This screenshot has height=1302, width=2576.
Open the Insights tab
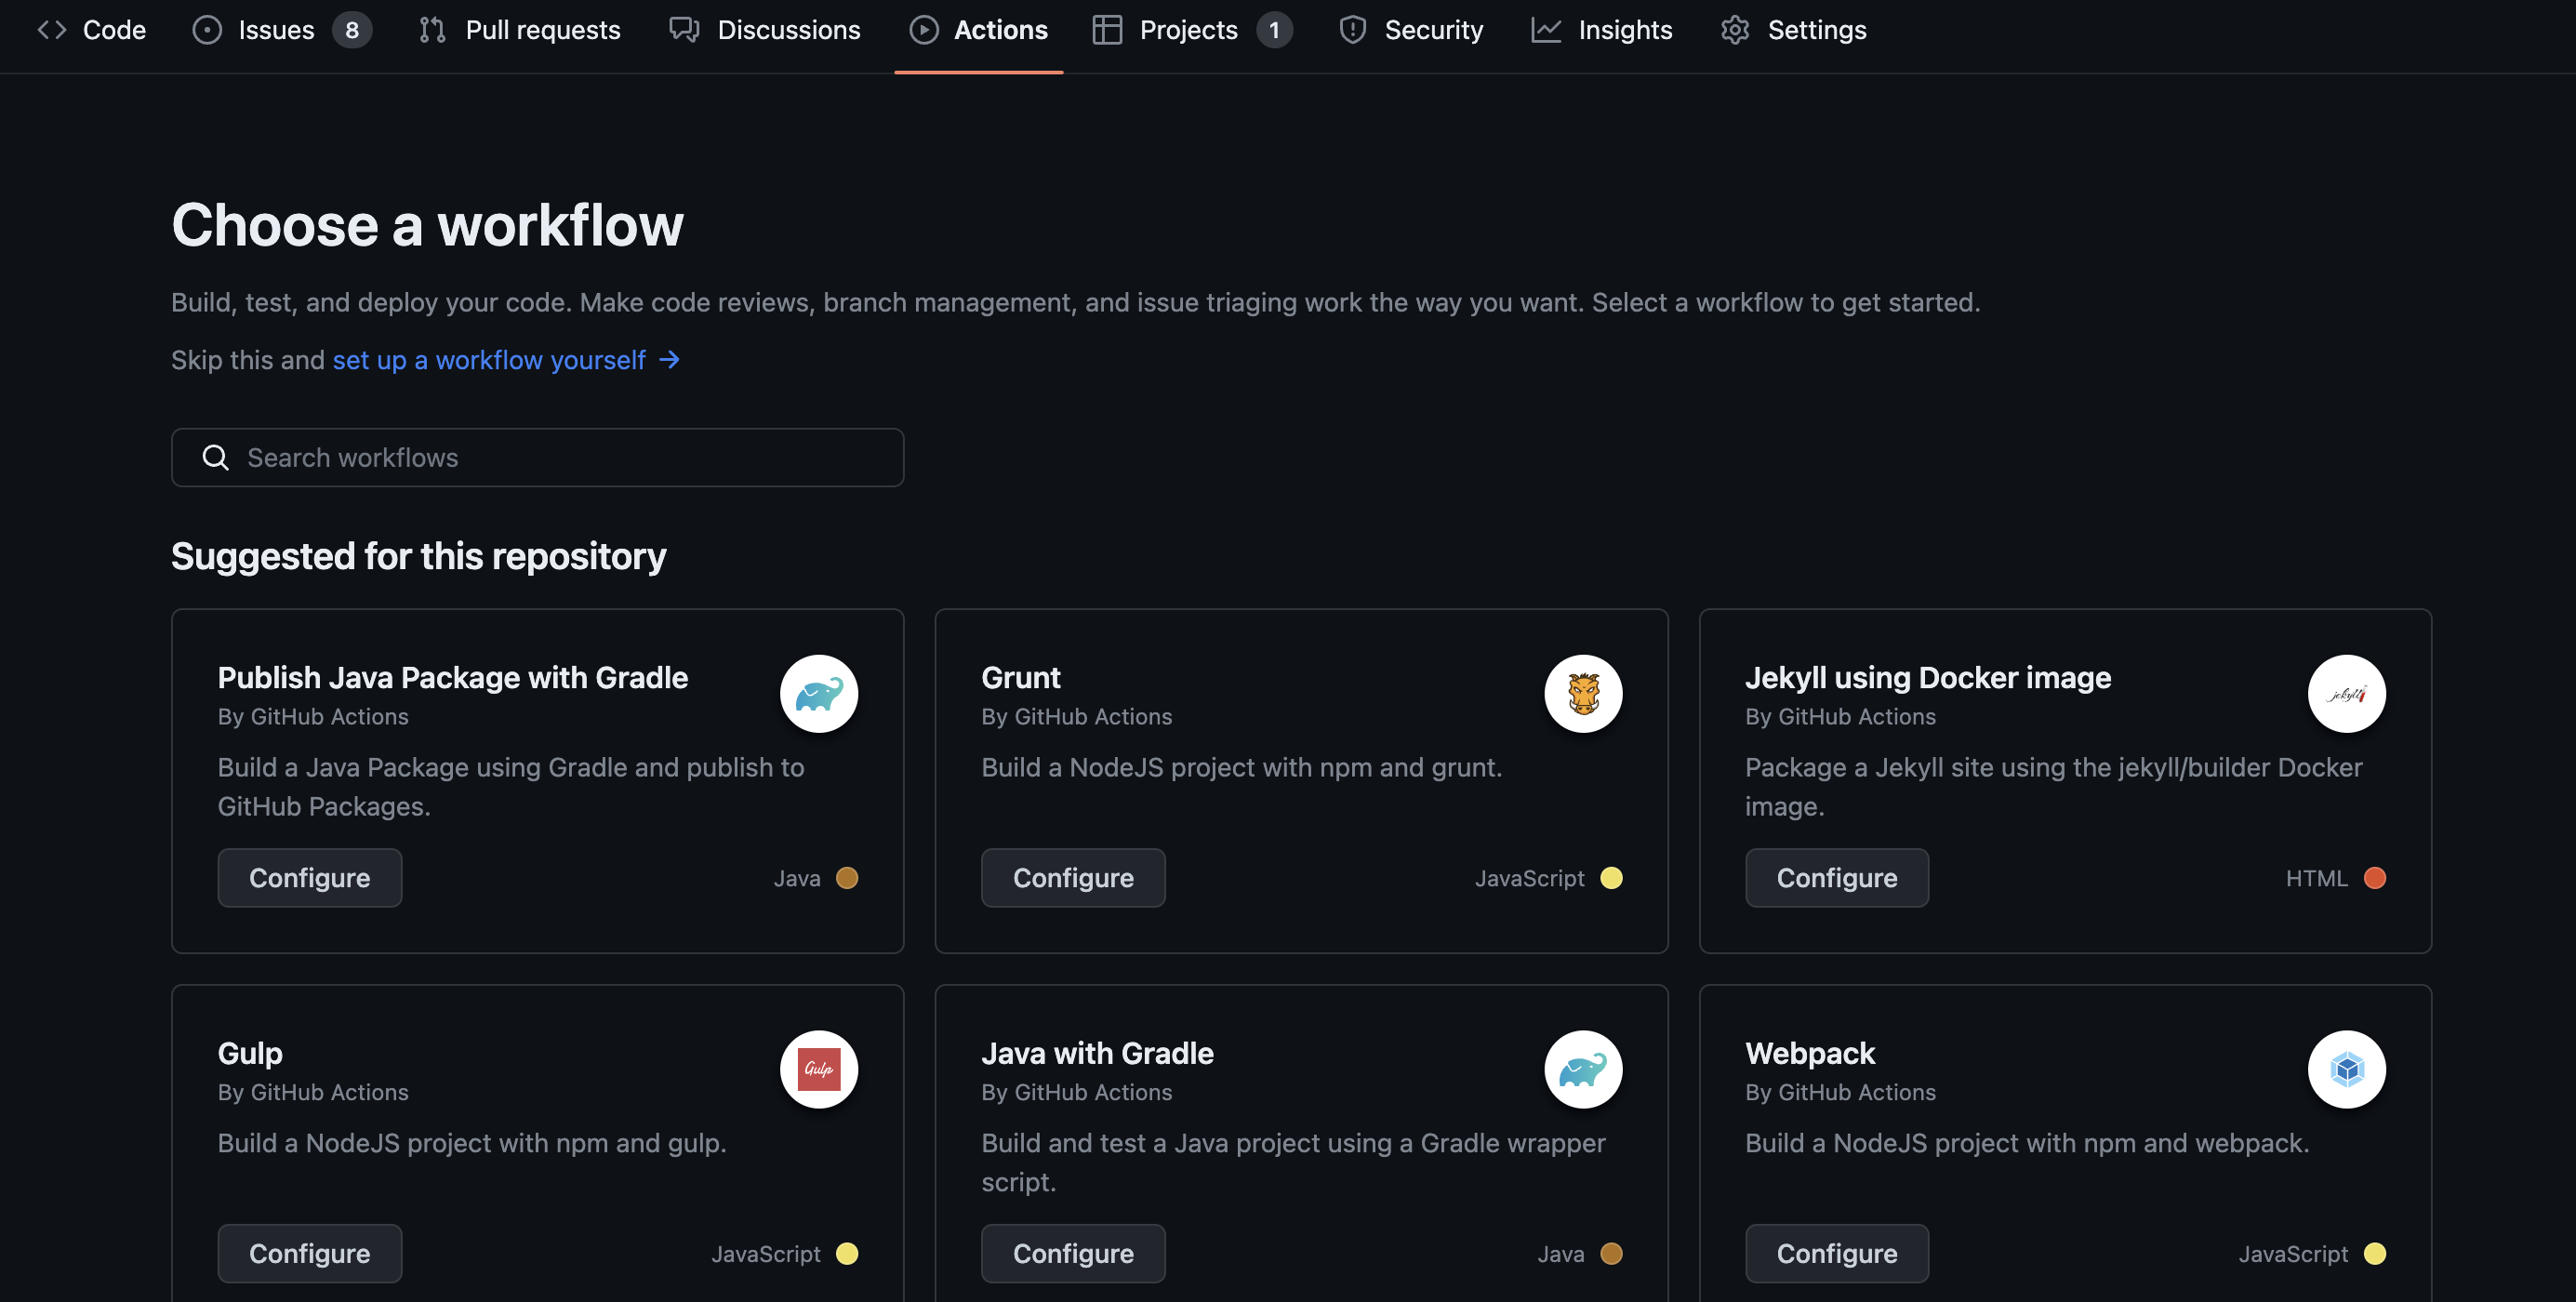tap(1624, 30)
